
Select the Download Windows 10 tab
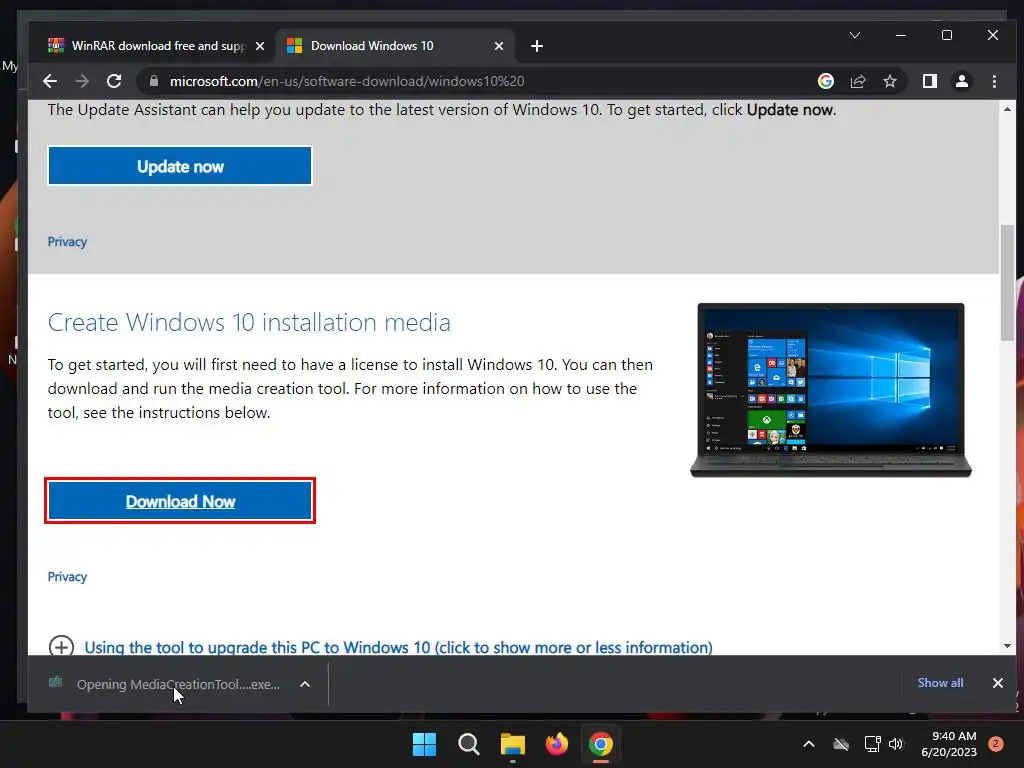tap(396, 46)
